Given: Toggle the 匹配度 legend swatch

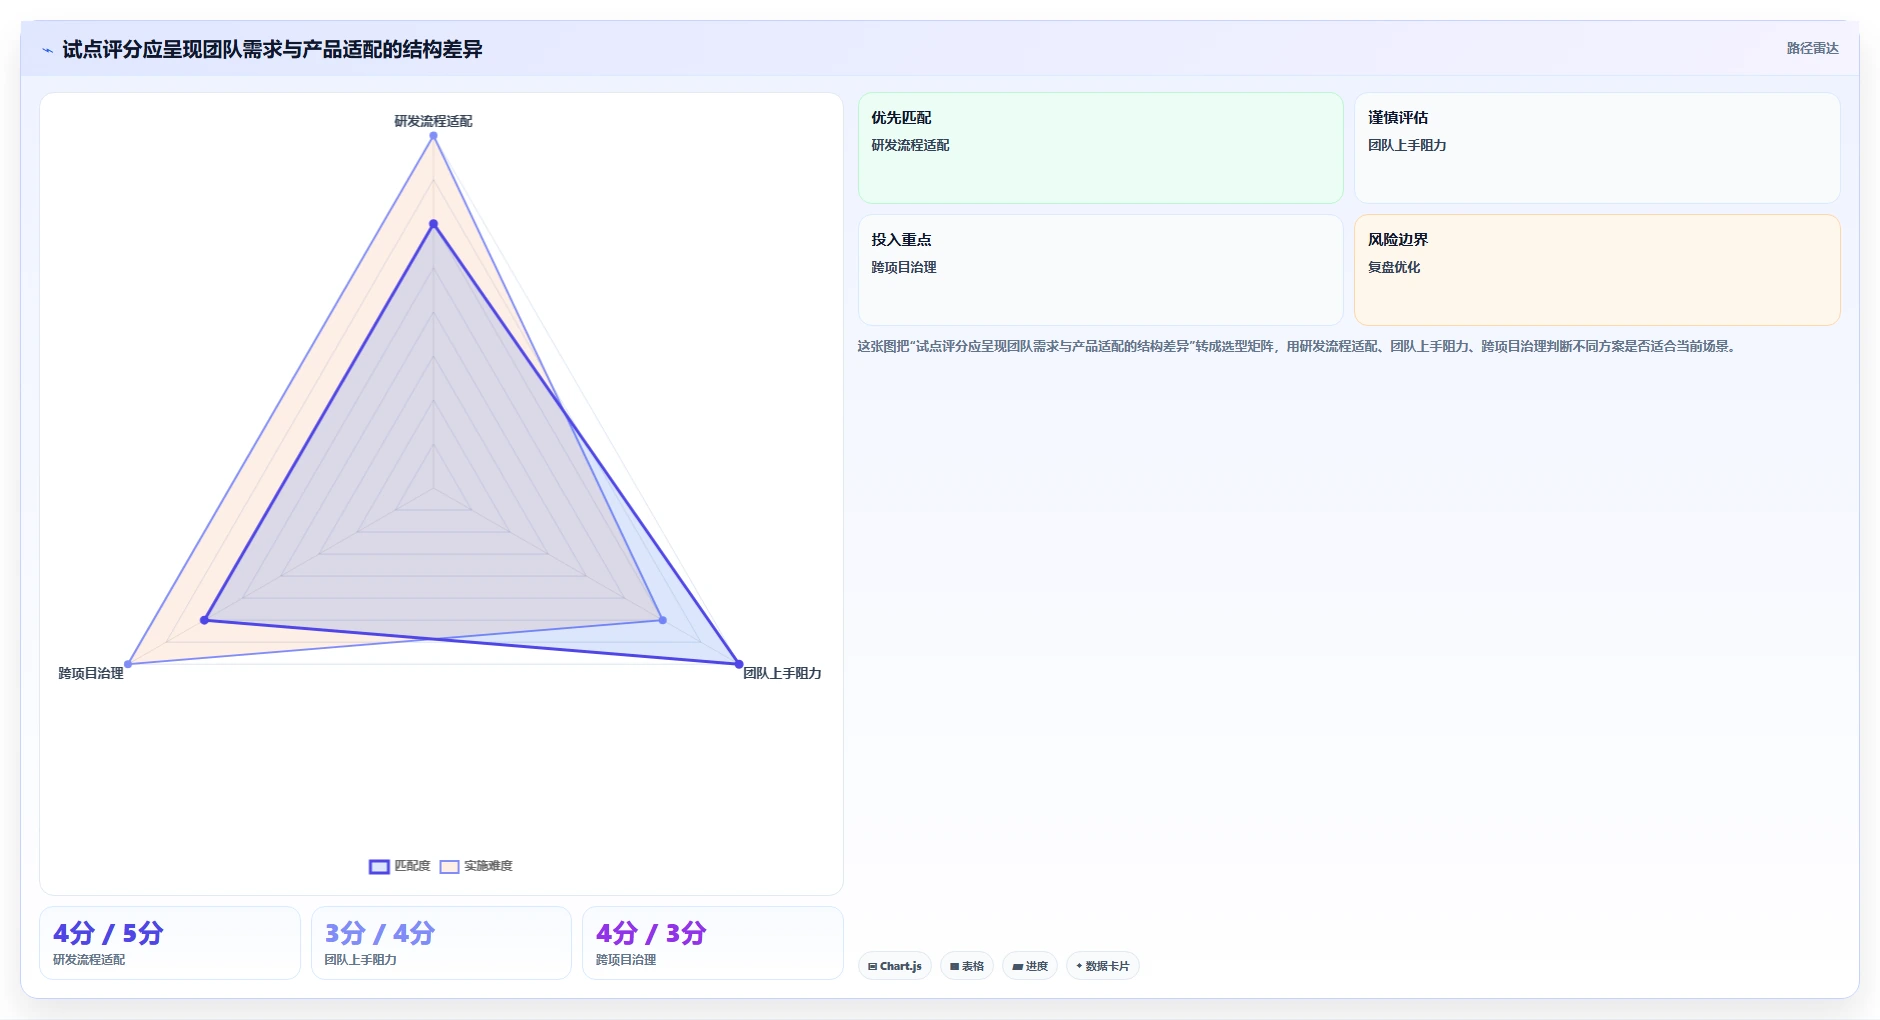Looking at the screenshot, I should coord(379,867).
